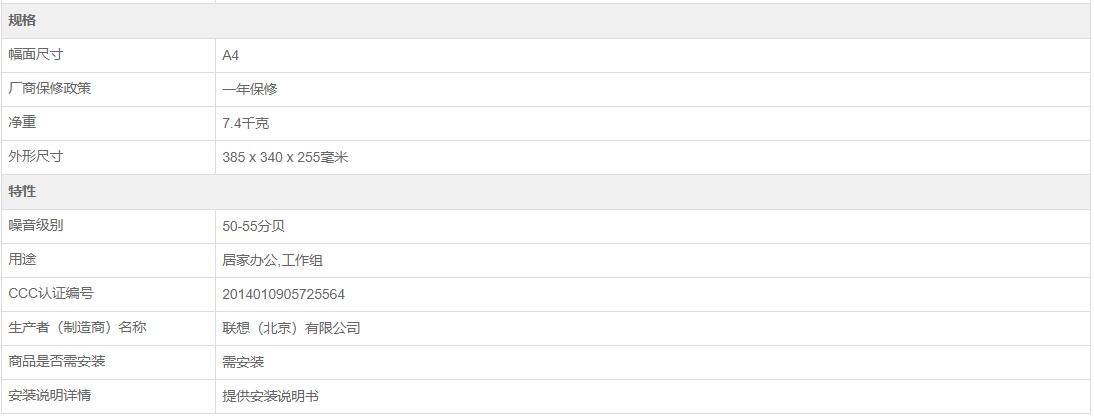Viewport: 1094px width, 417px height.
Task: Select the CCC认证编号 label
Action: 51,294
